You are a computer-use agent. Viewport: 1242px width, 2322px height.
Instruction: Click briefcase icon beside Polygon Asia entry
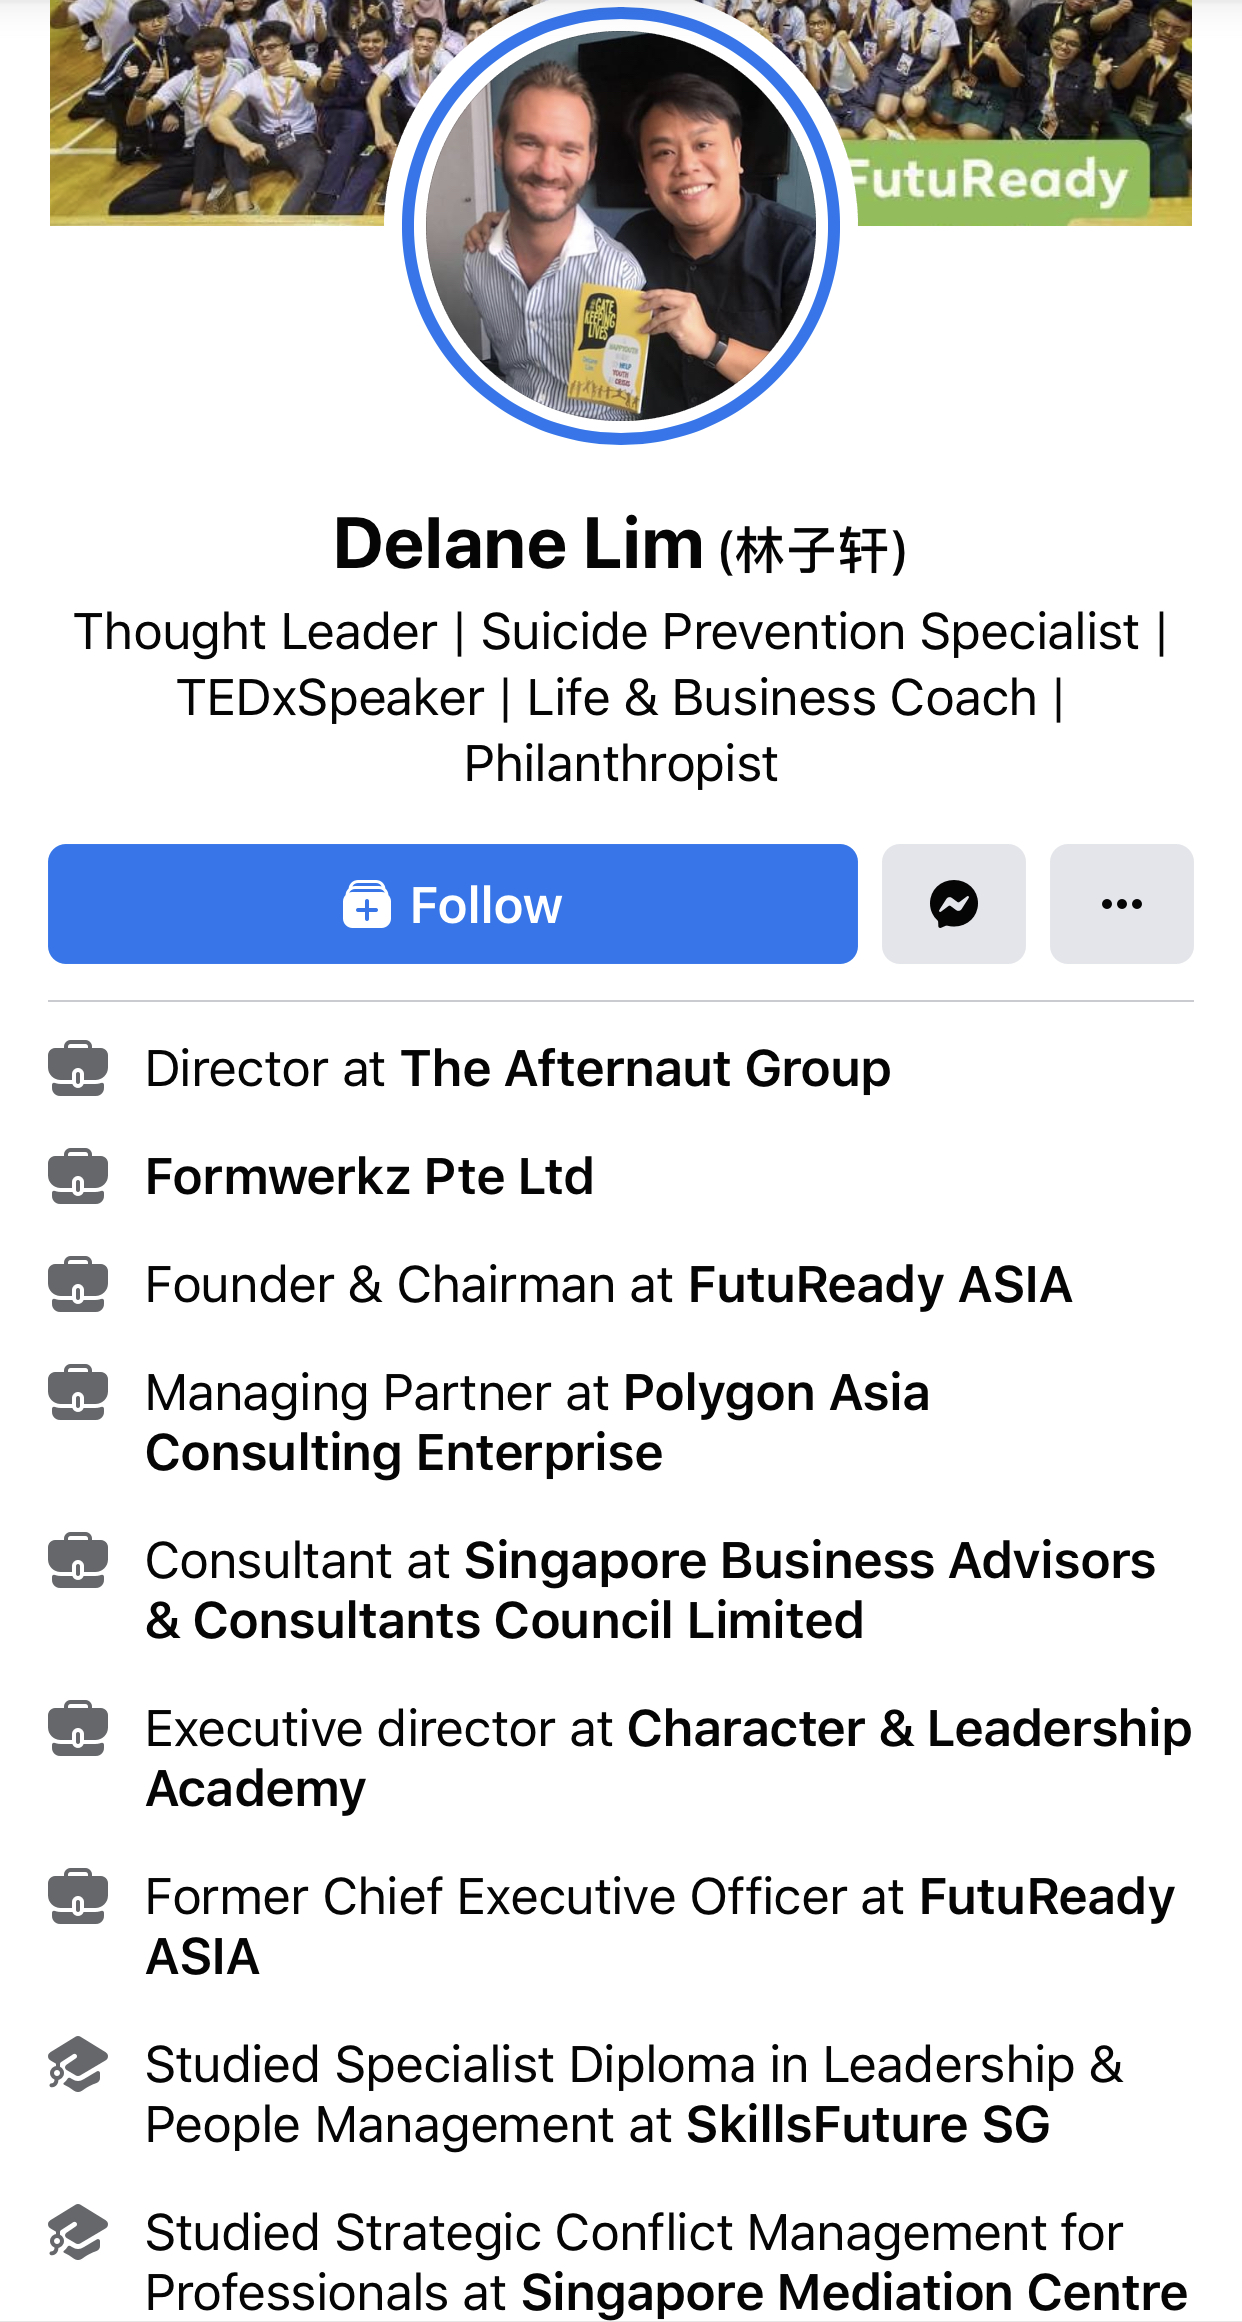[x=77, y=1392]
